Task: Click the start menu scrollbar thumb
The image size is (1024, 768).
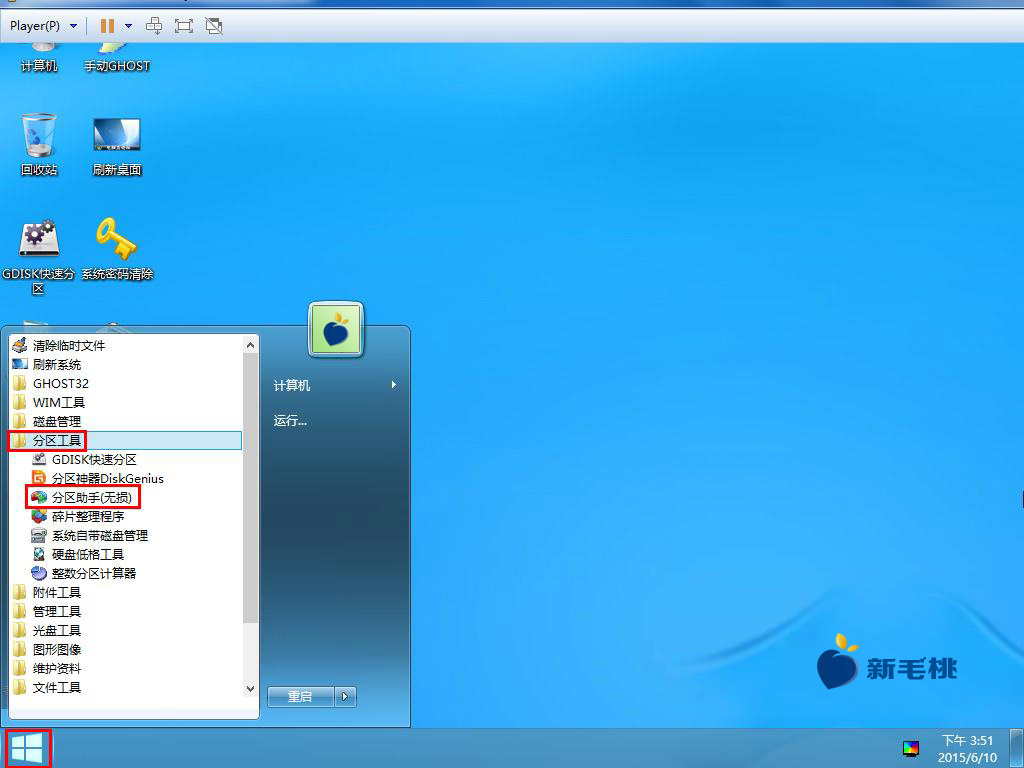Action: coord(250,487)
